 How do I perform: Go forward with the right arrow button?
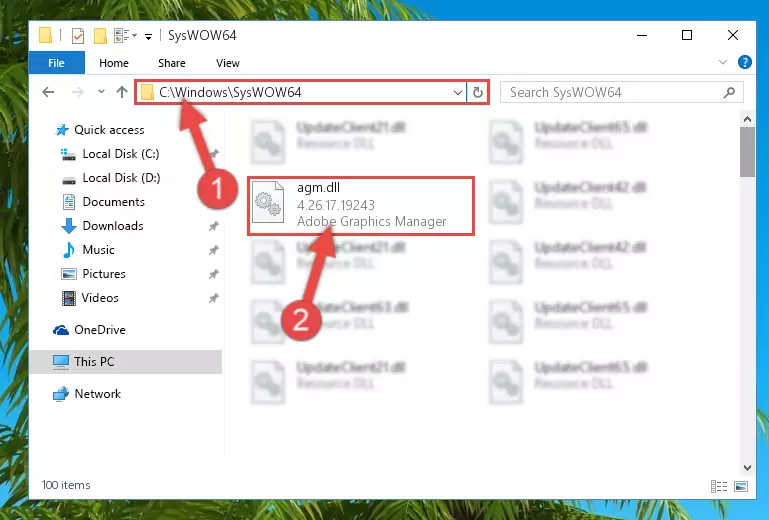pos(77,92)
